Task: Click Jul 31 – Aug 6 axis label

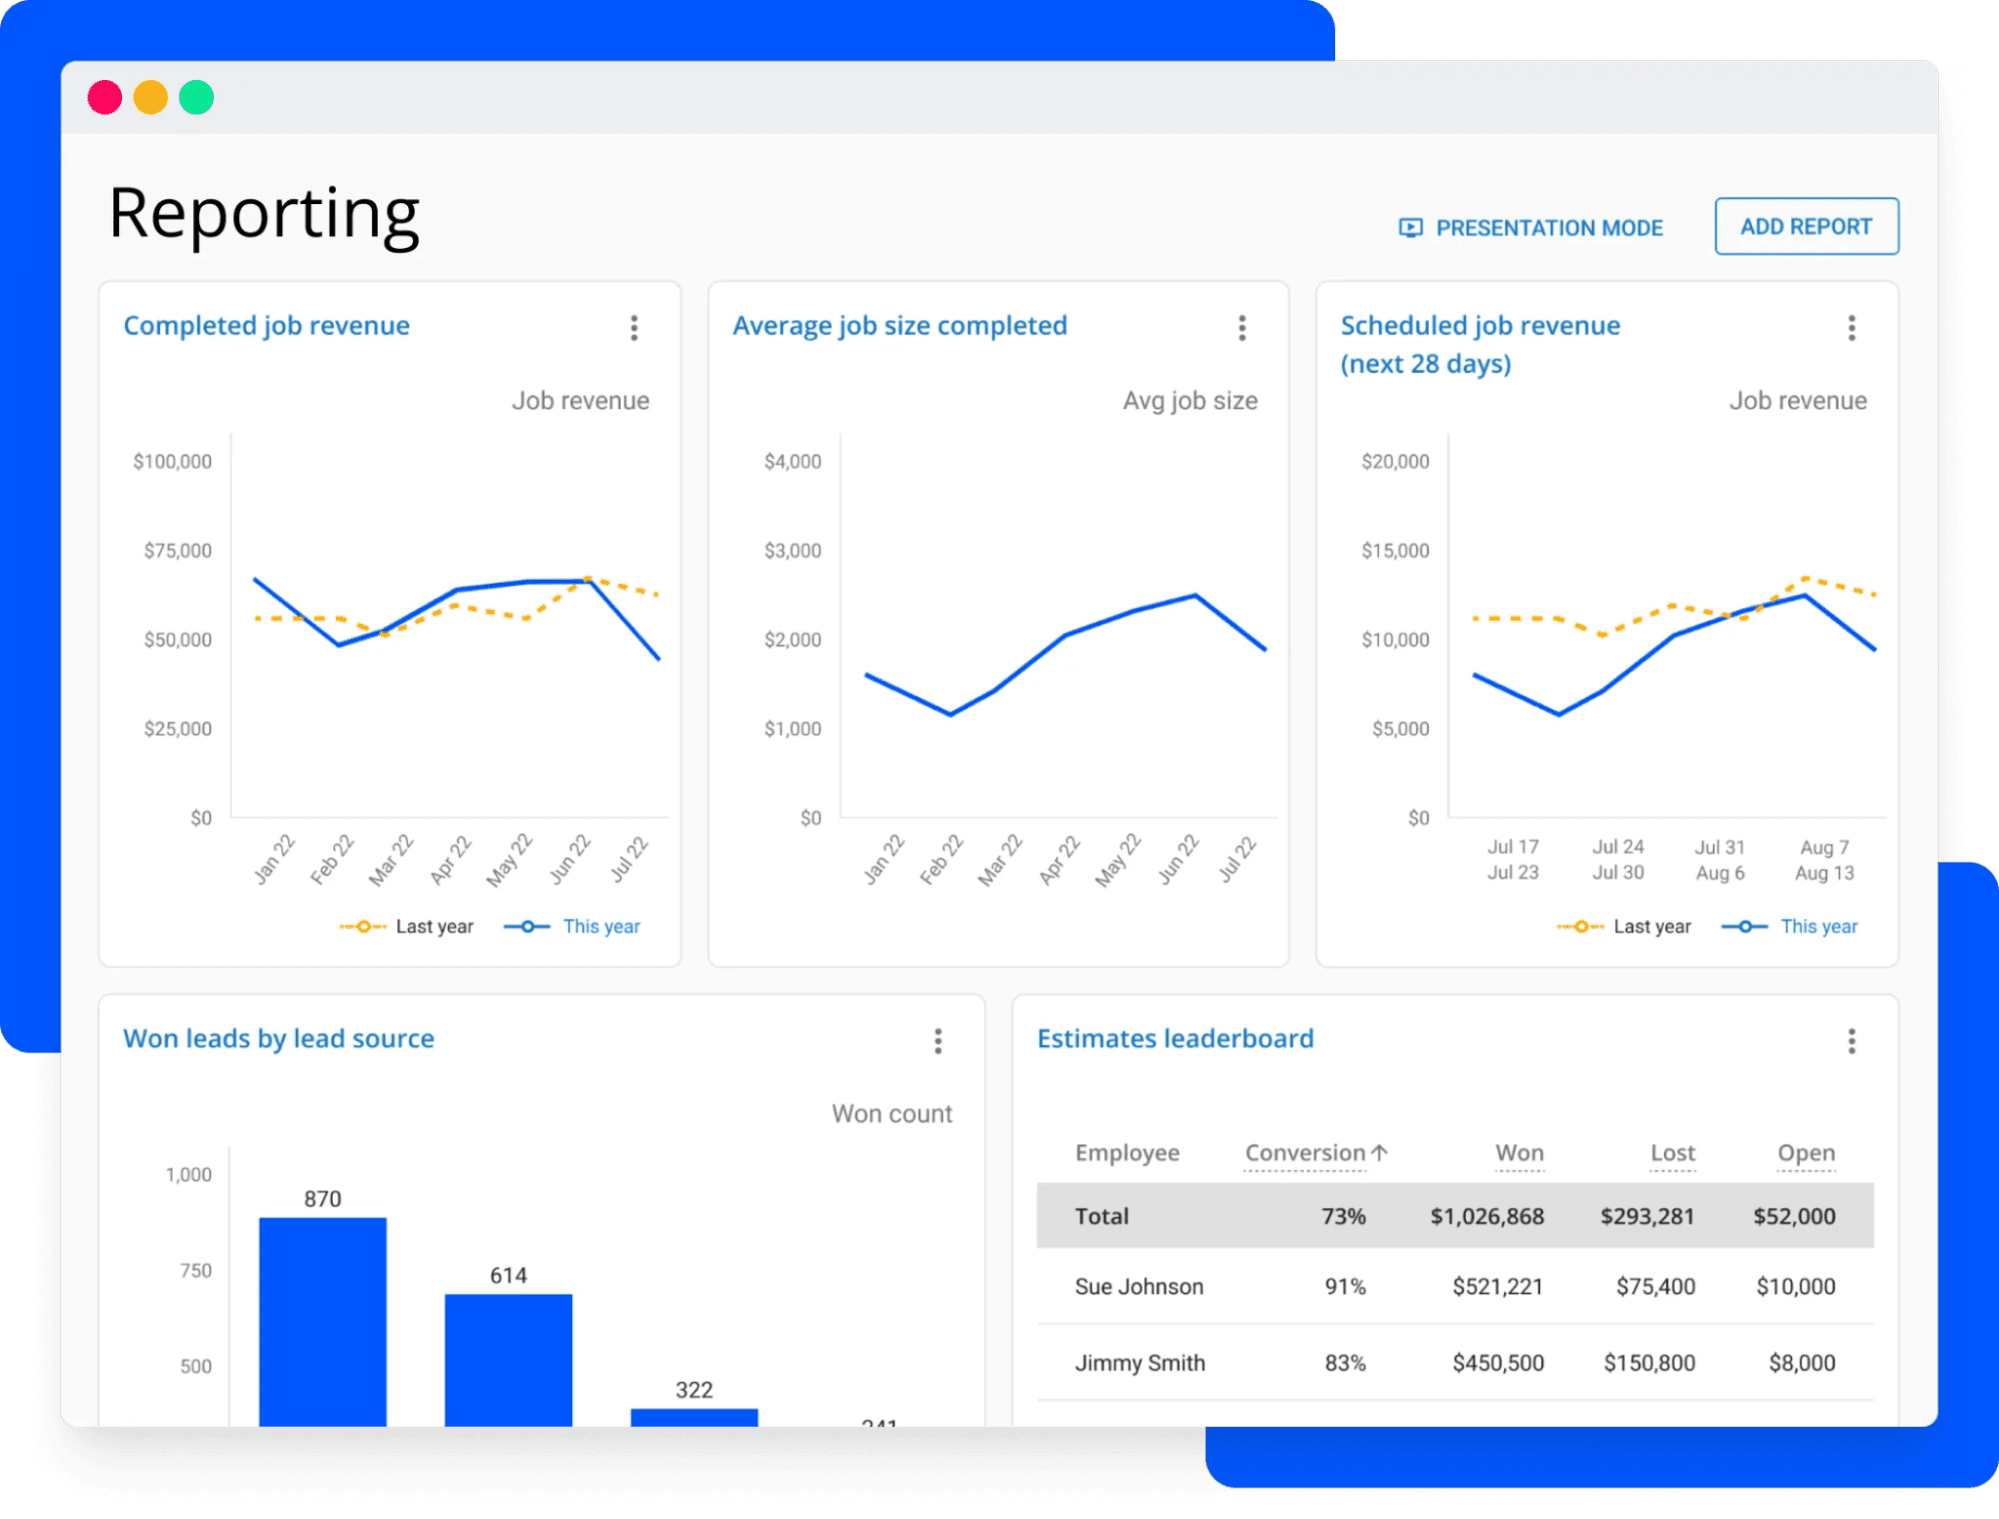Action: (1720, 860)
